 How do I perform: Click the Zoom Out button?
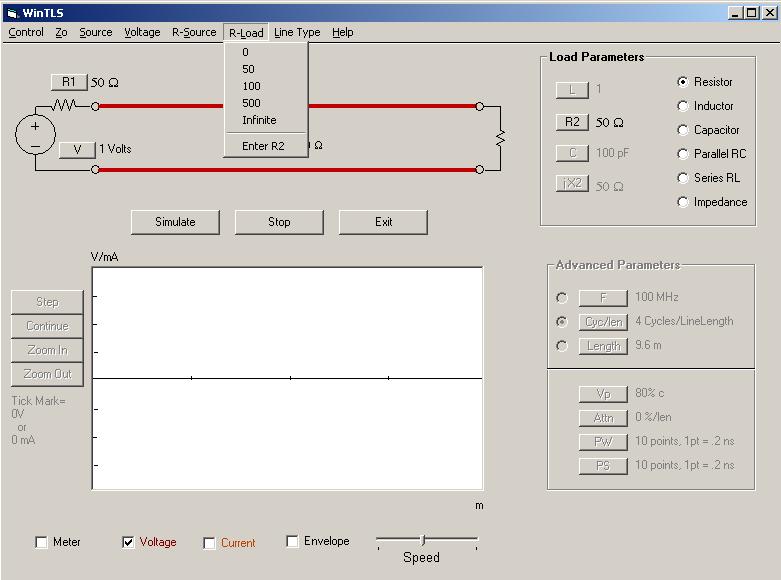(x=47, y=374)
